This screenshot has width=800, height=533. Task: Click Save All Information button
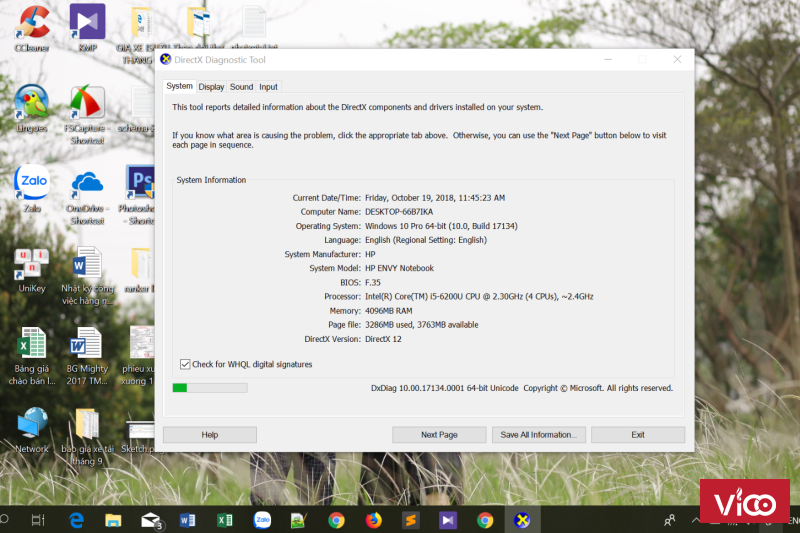[539, 435]
